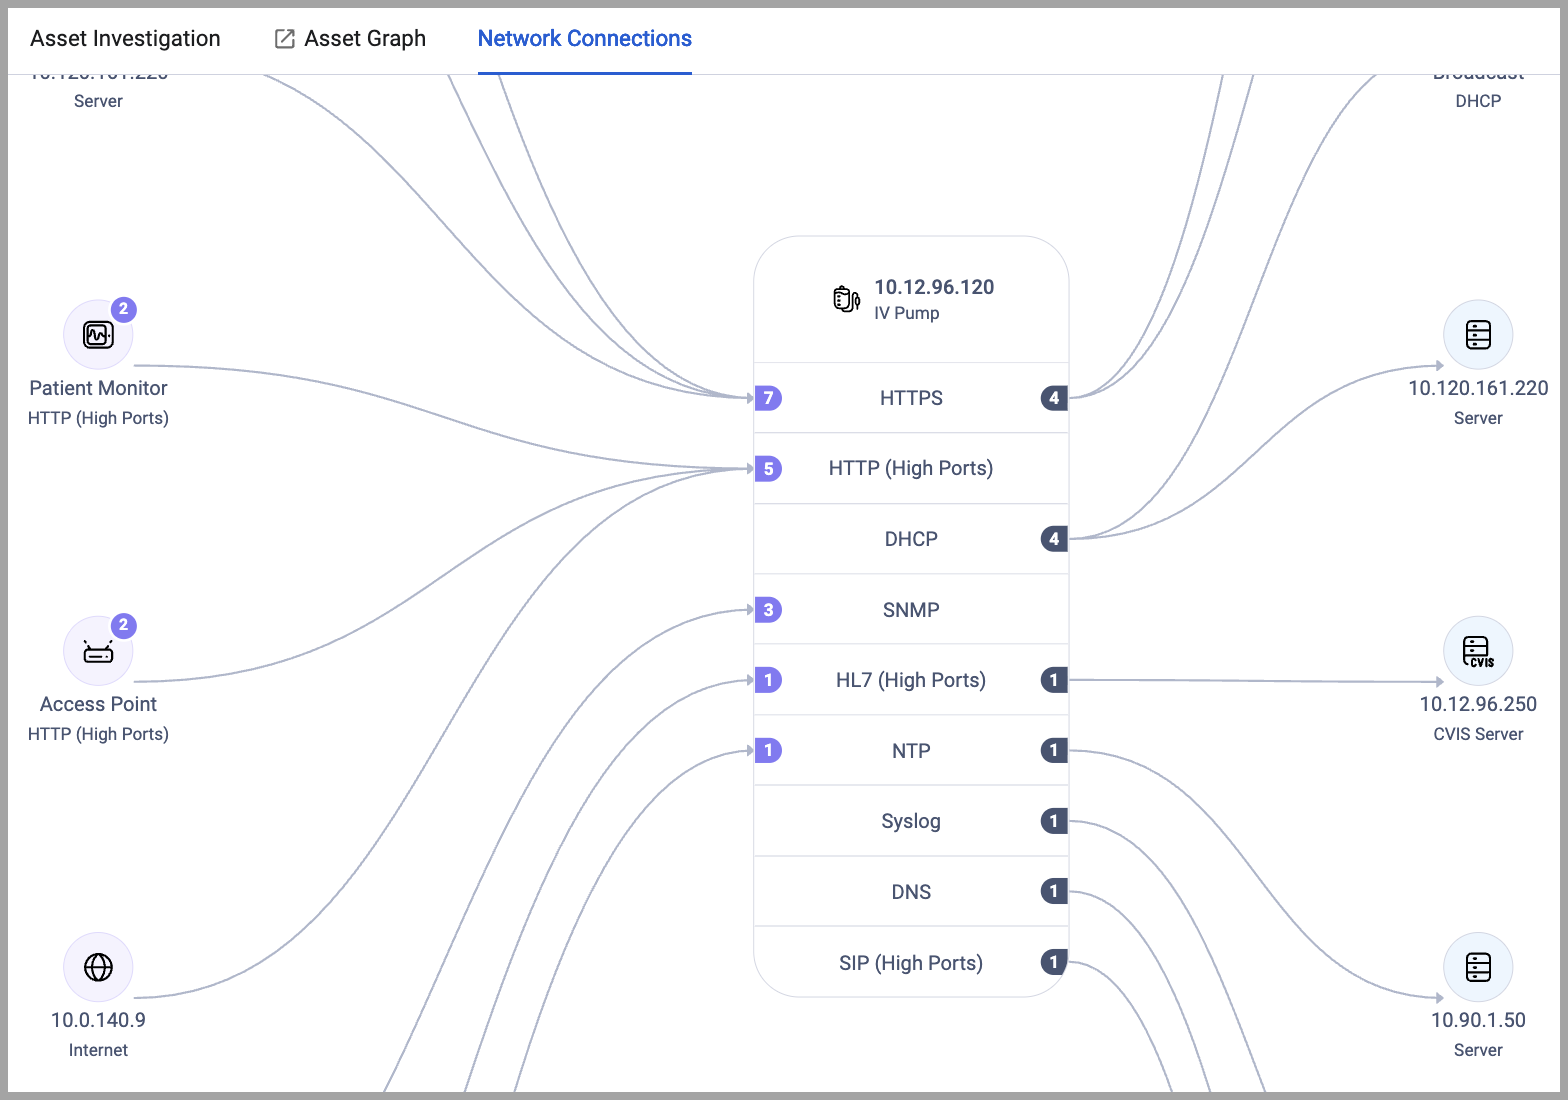Click the outbound 1 badge on NTP
The width and height of the screenshot is (1568, 1100).
(x=1054, y=750)
